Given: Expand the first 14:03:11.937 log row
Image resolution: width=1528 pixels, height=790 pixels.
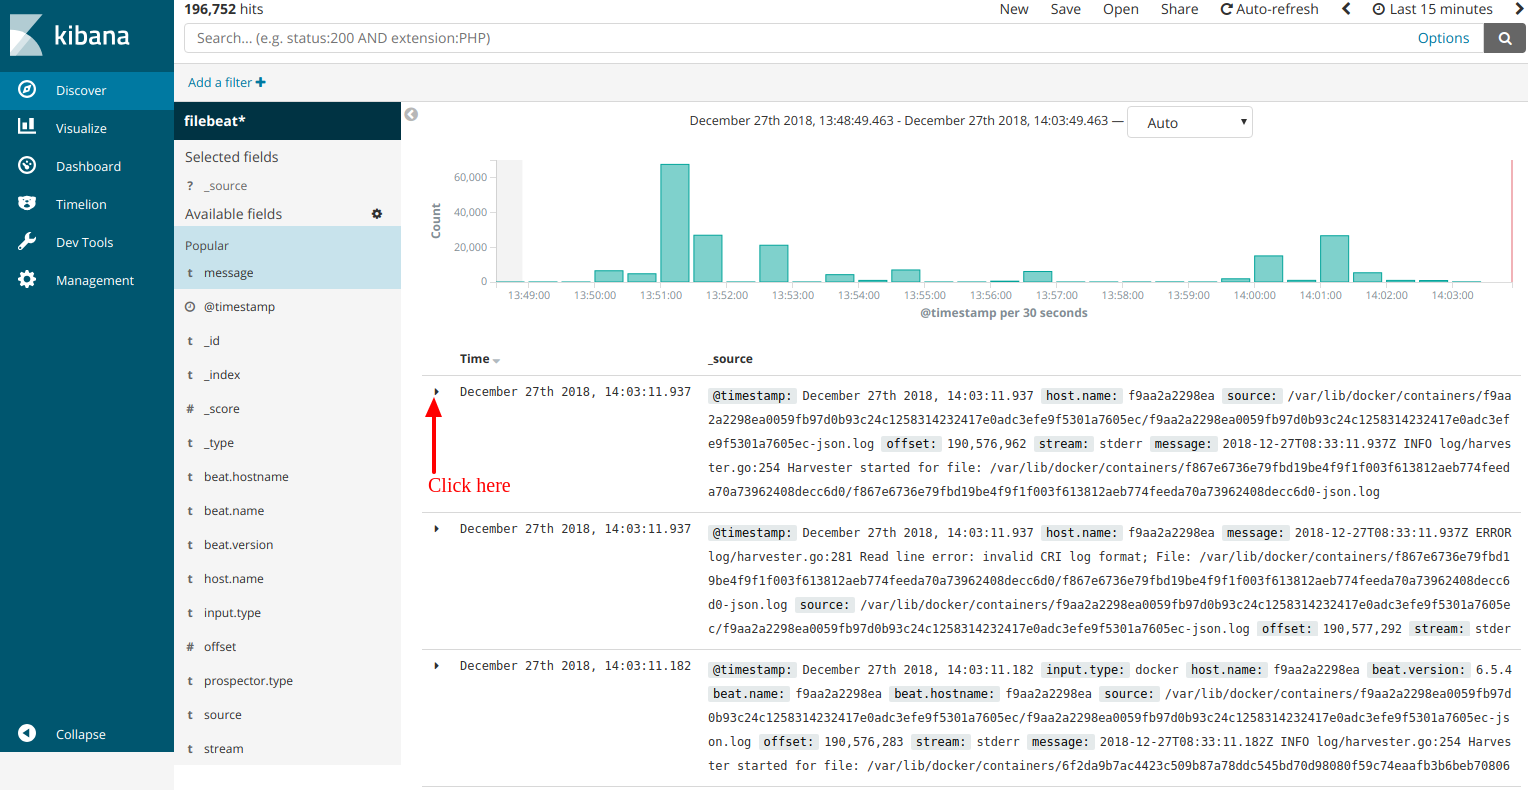Looking at the screenshot, I should pyautogui.click(x=437, y=392).
